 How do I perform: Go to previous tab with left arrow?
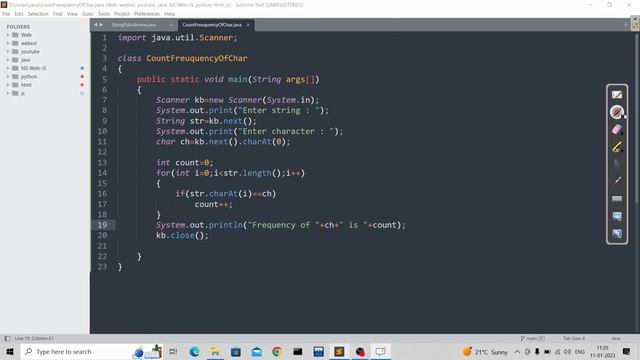tap(96, 25)
